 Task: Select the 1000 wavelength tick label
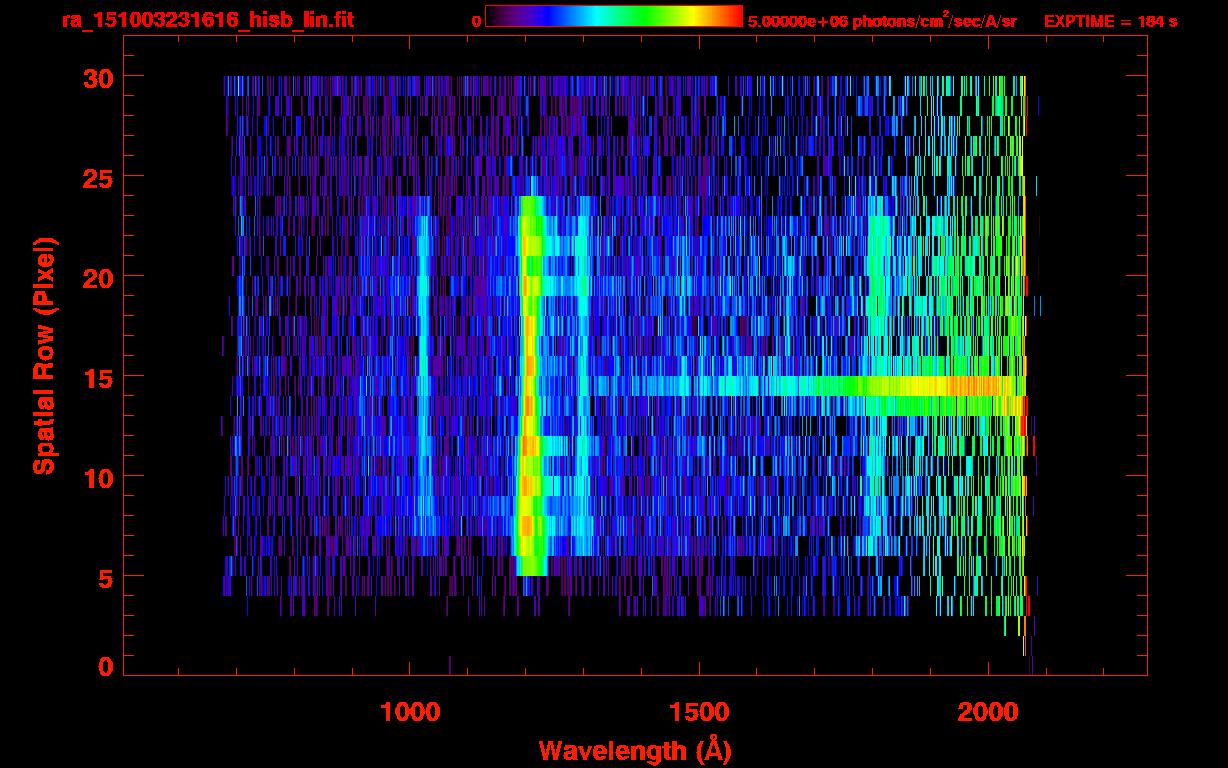[x=410, y=712]
